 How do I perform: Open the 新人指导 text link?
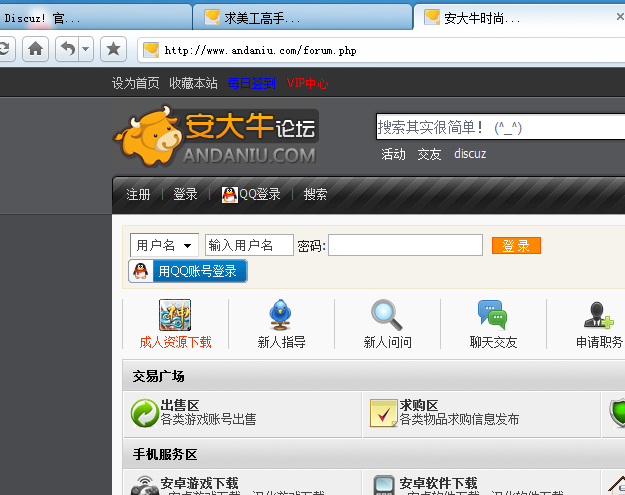[281, 342]
